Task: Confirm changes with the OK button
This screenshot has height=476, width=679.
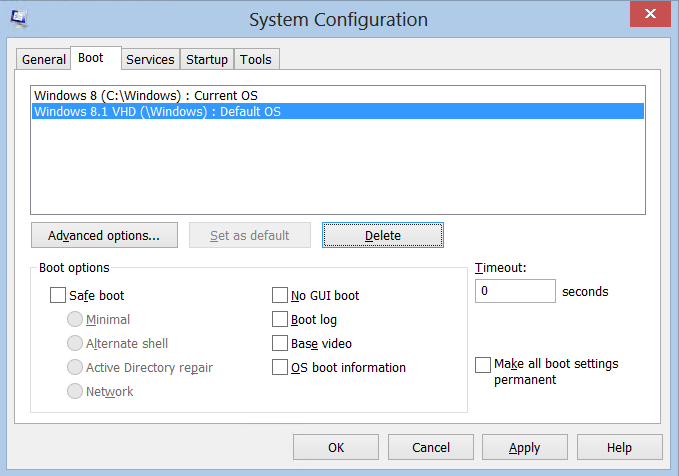Action: (336, 447)
